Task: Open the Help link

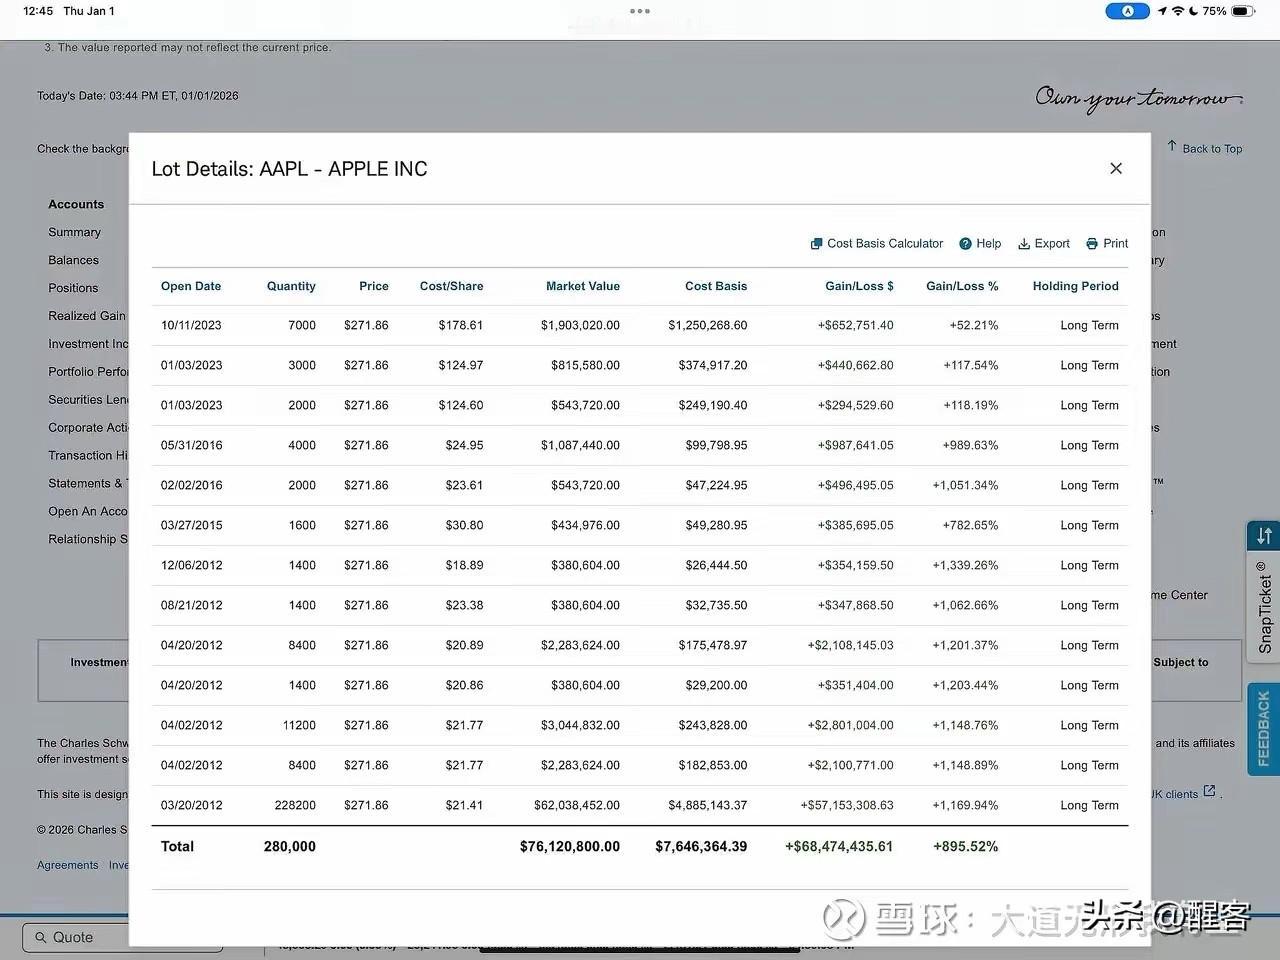Action: click(x=988, y=243)
